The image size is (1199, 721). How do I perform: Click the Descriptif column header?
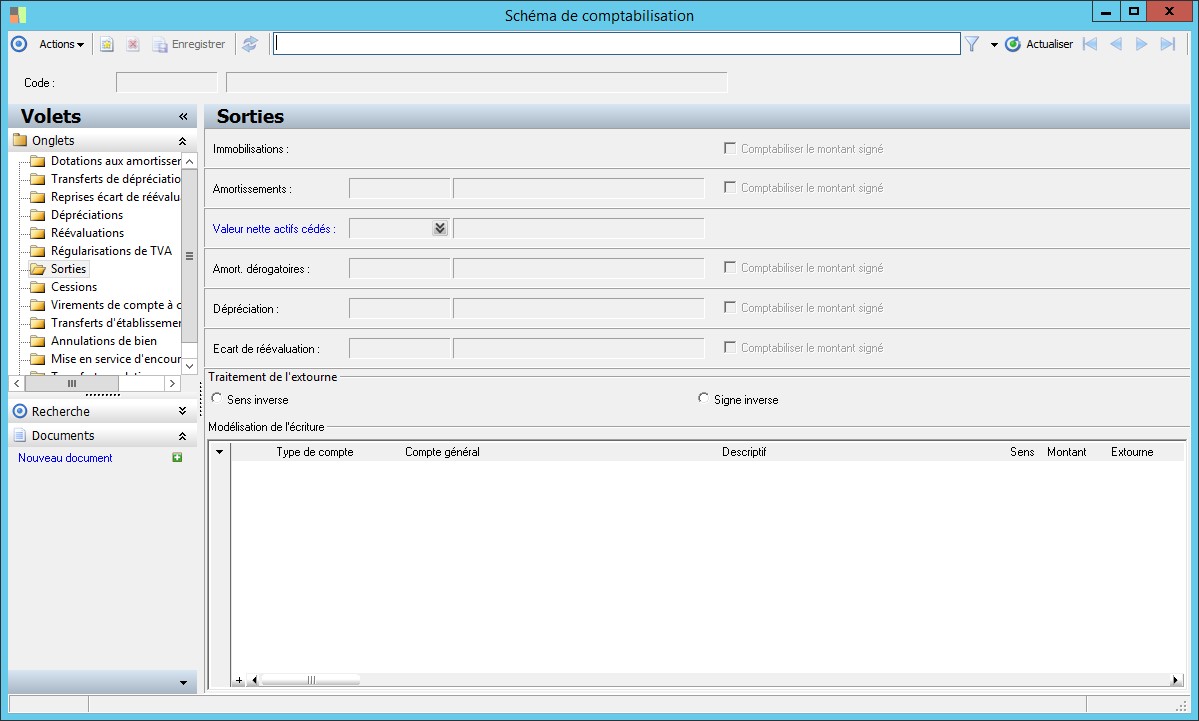[x=744, y=452]
